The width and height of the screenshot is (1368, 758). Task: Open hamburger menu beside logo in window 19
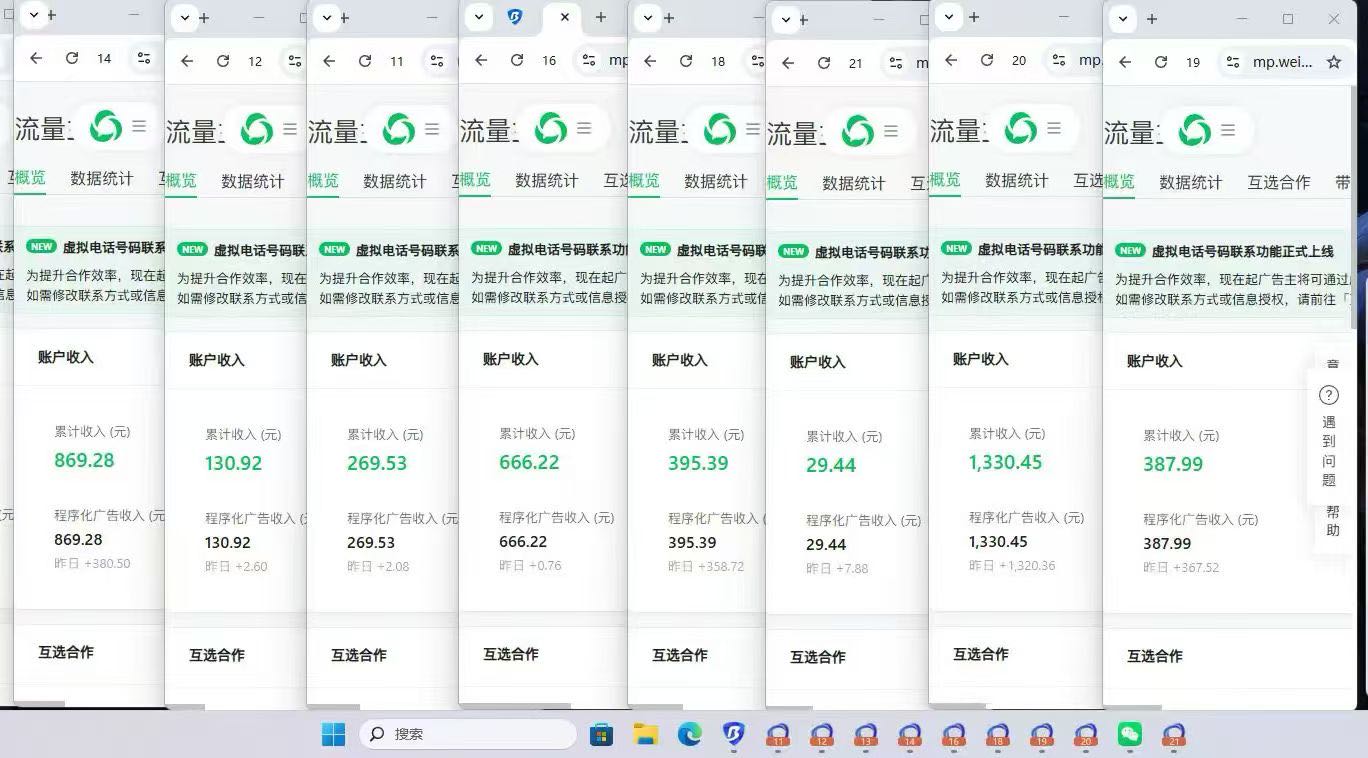click(x=1228, y=130)
